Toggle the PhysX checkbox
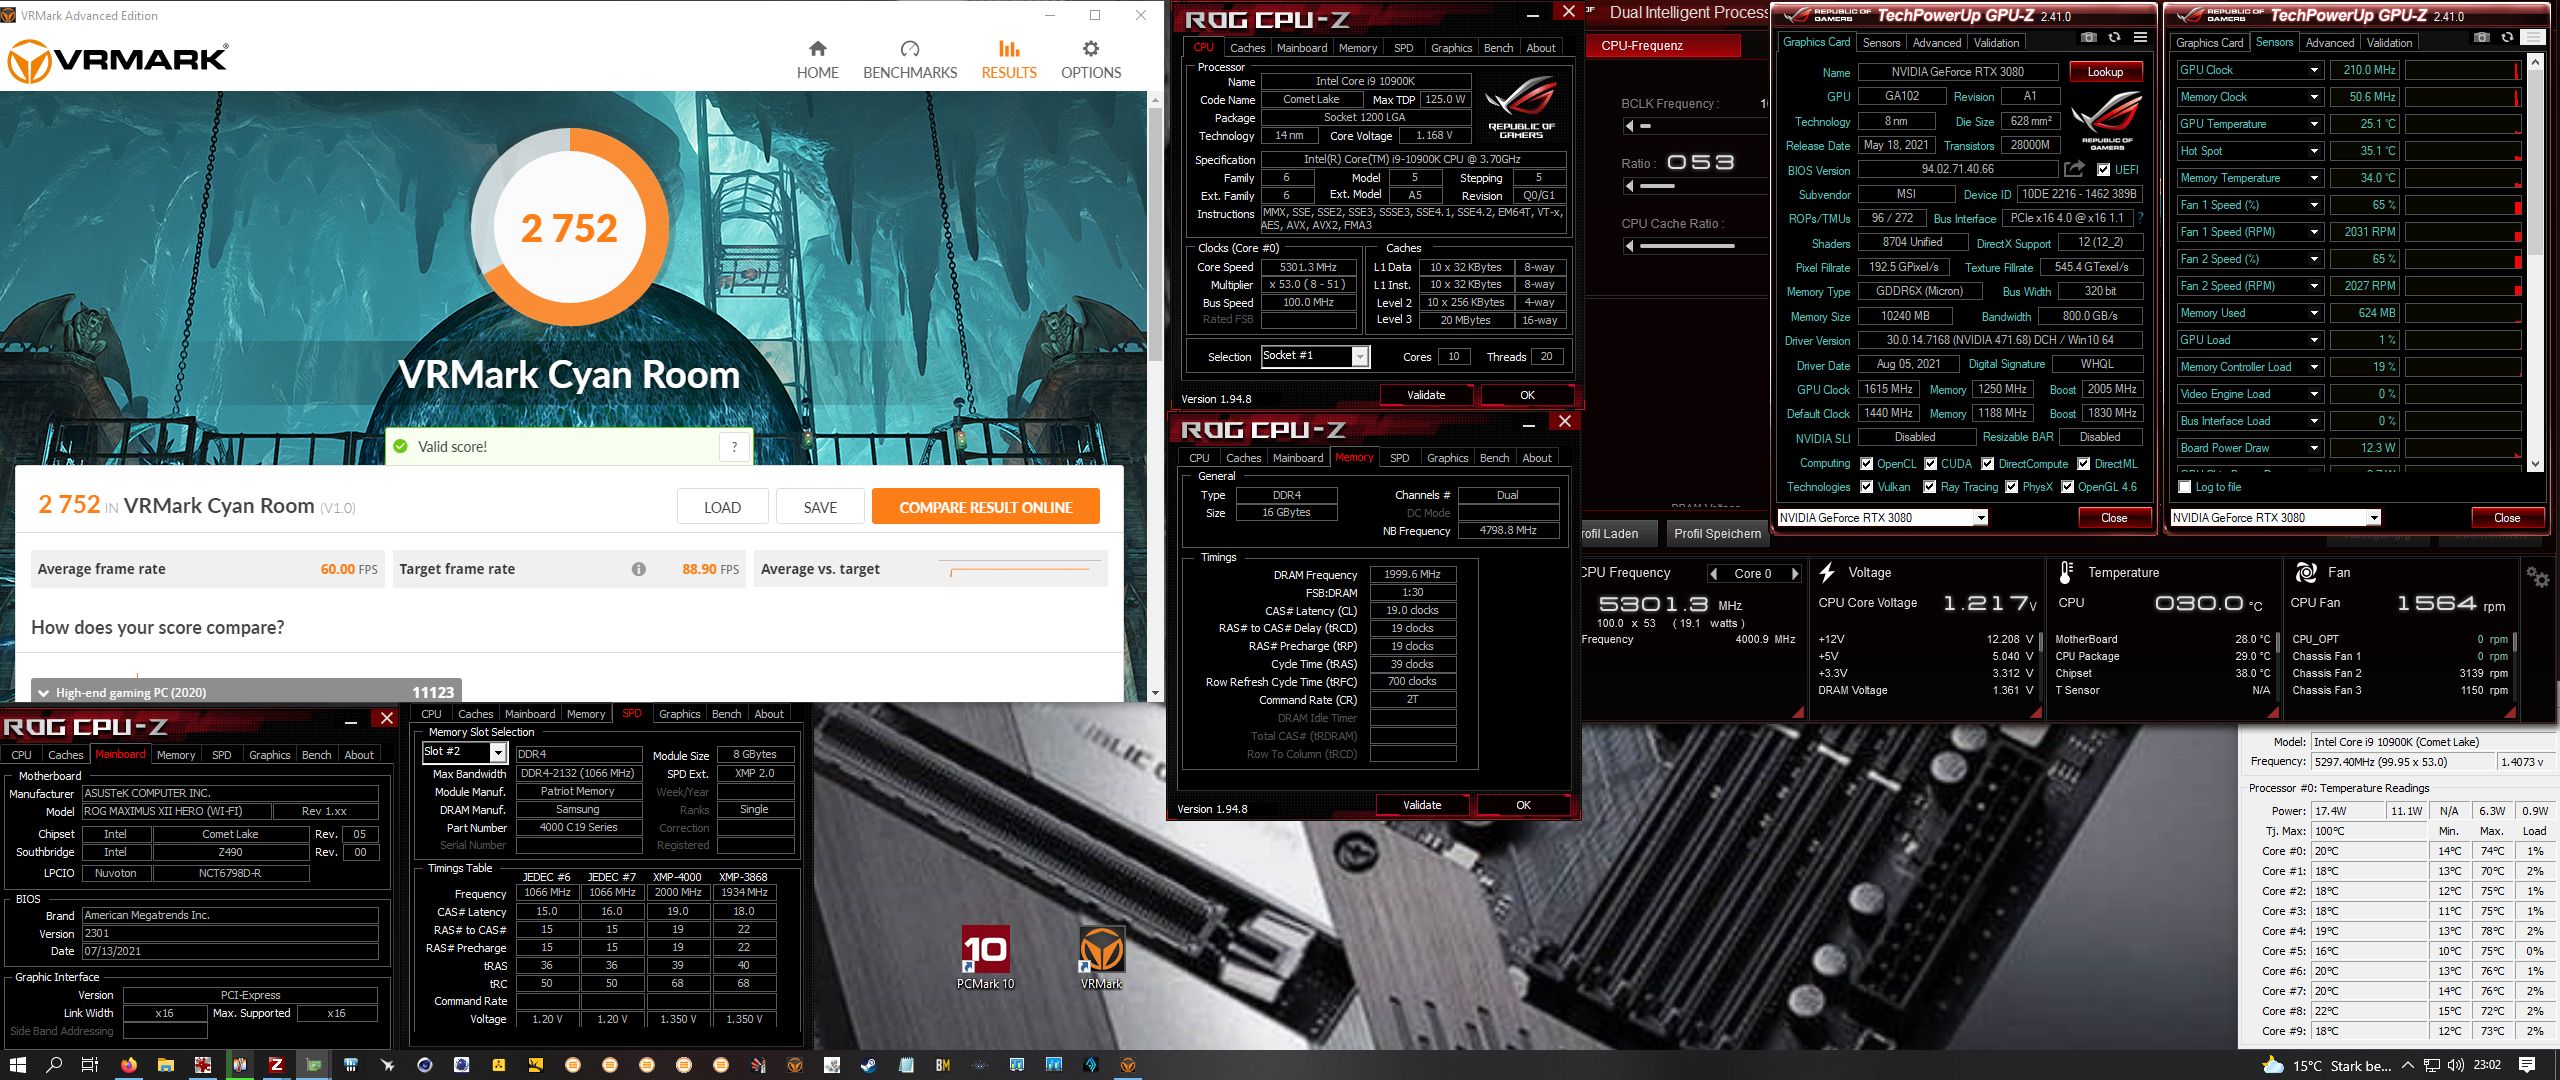Viewport: 2560px width, 1080px height. (2012, 487)
